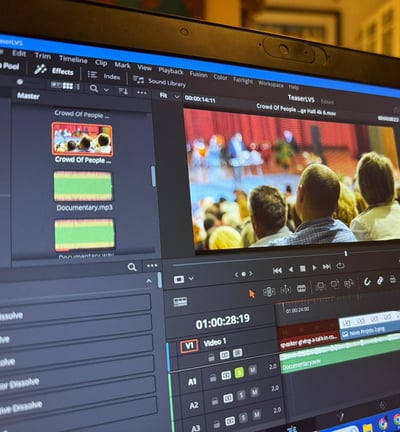Click the 01:00:28:19 timeline timecode field

pyautogui.click(x=222, y=321)
